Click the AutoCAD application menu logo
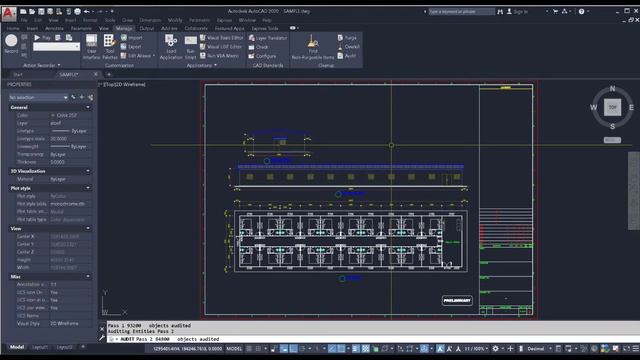 [x=9, y=14]
